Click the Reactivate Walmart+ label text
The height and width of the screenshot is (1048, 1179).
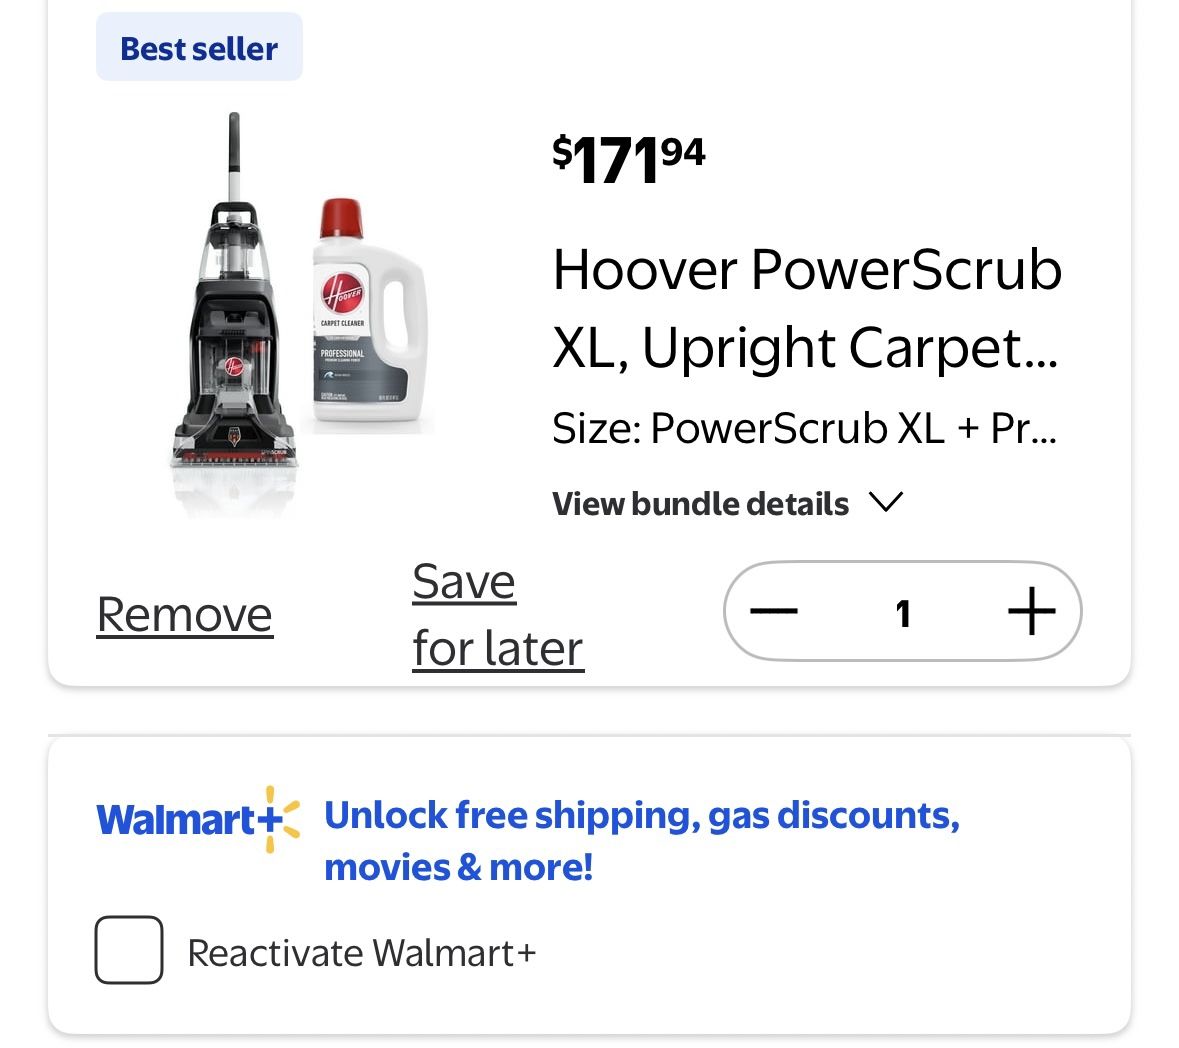coord(361,953)
